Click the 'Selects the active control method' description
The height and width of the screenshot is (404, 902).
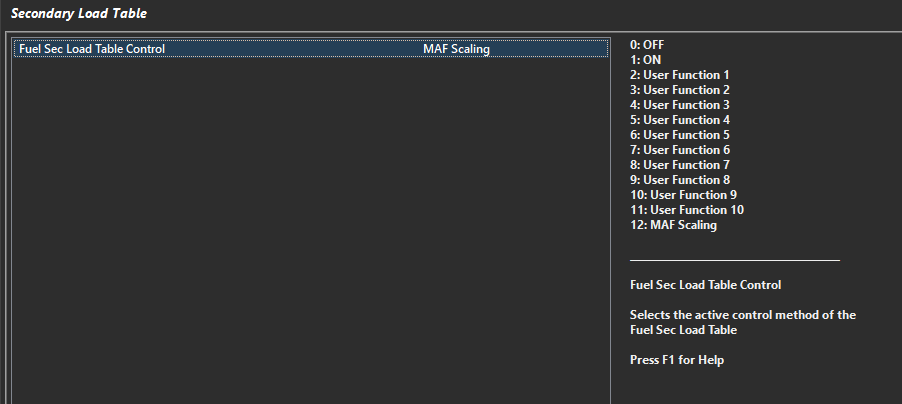point(742,322)
